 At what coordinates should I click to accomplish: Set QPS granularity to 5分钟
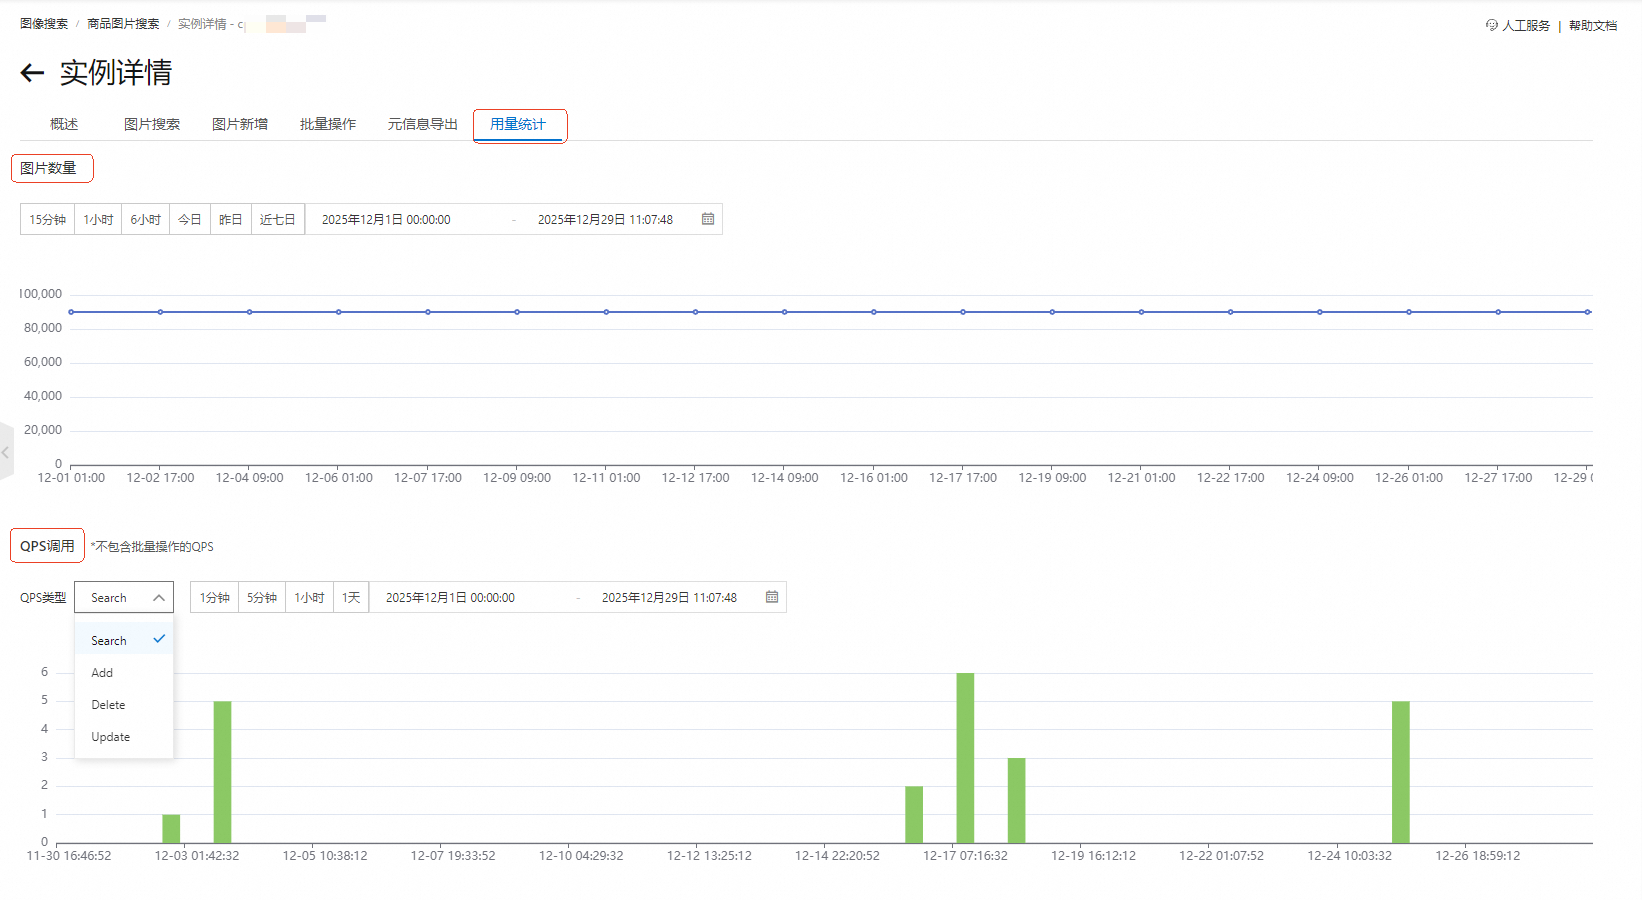point(262,597)
